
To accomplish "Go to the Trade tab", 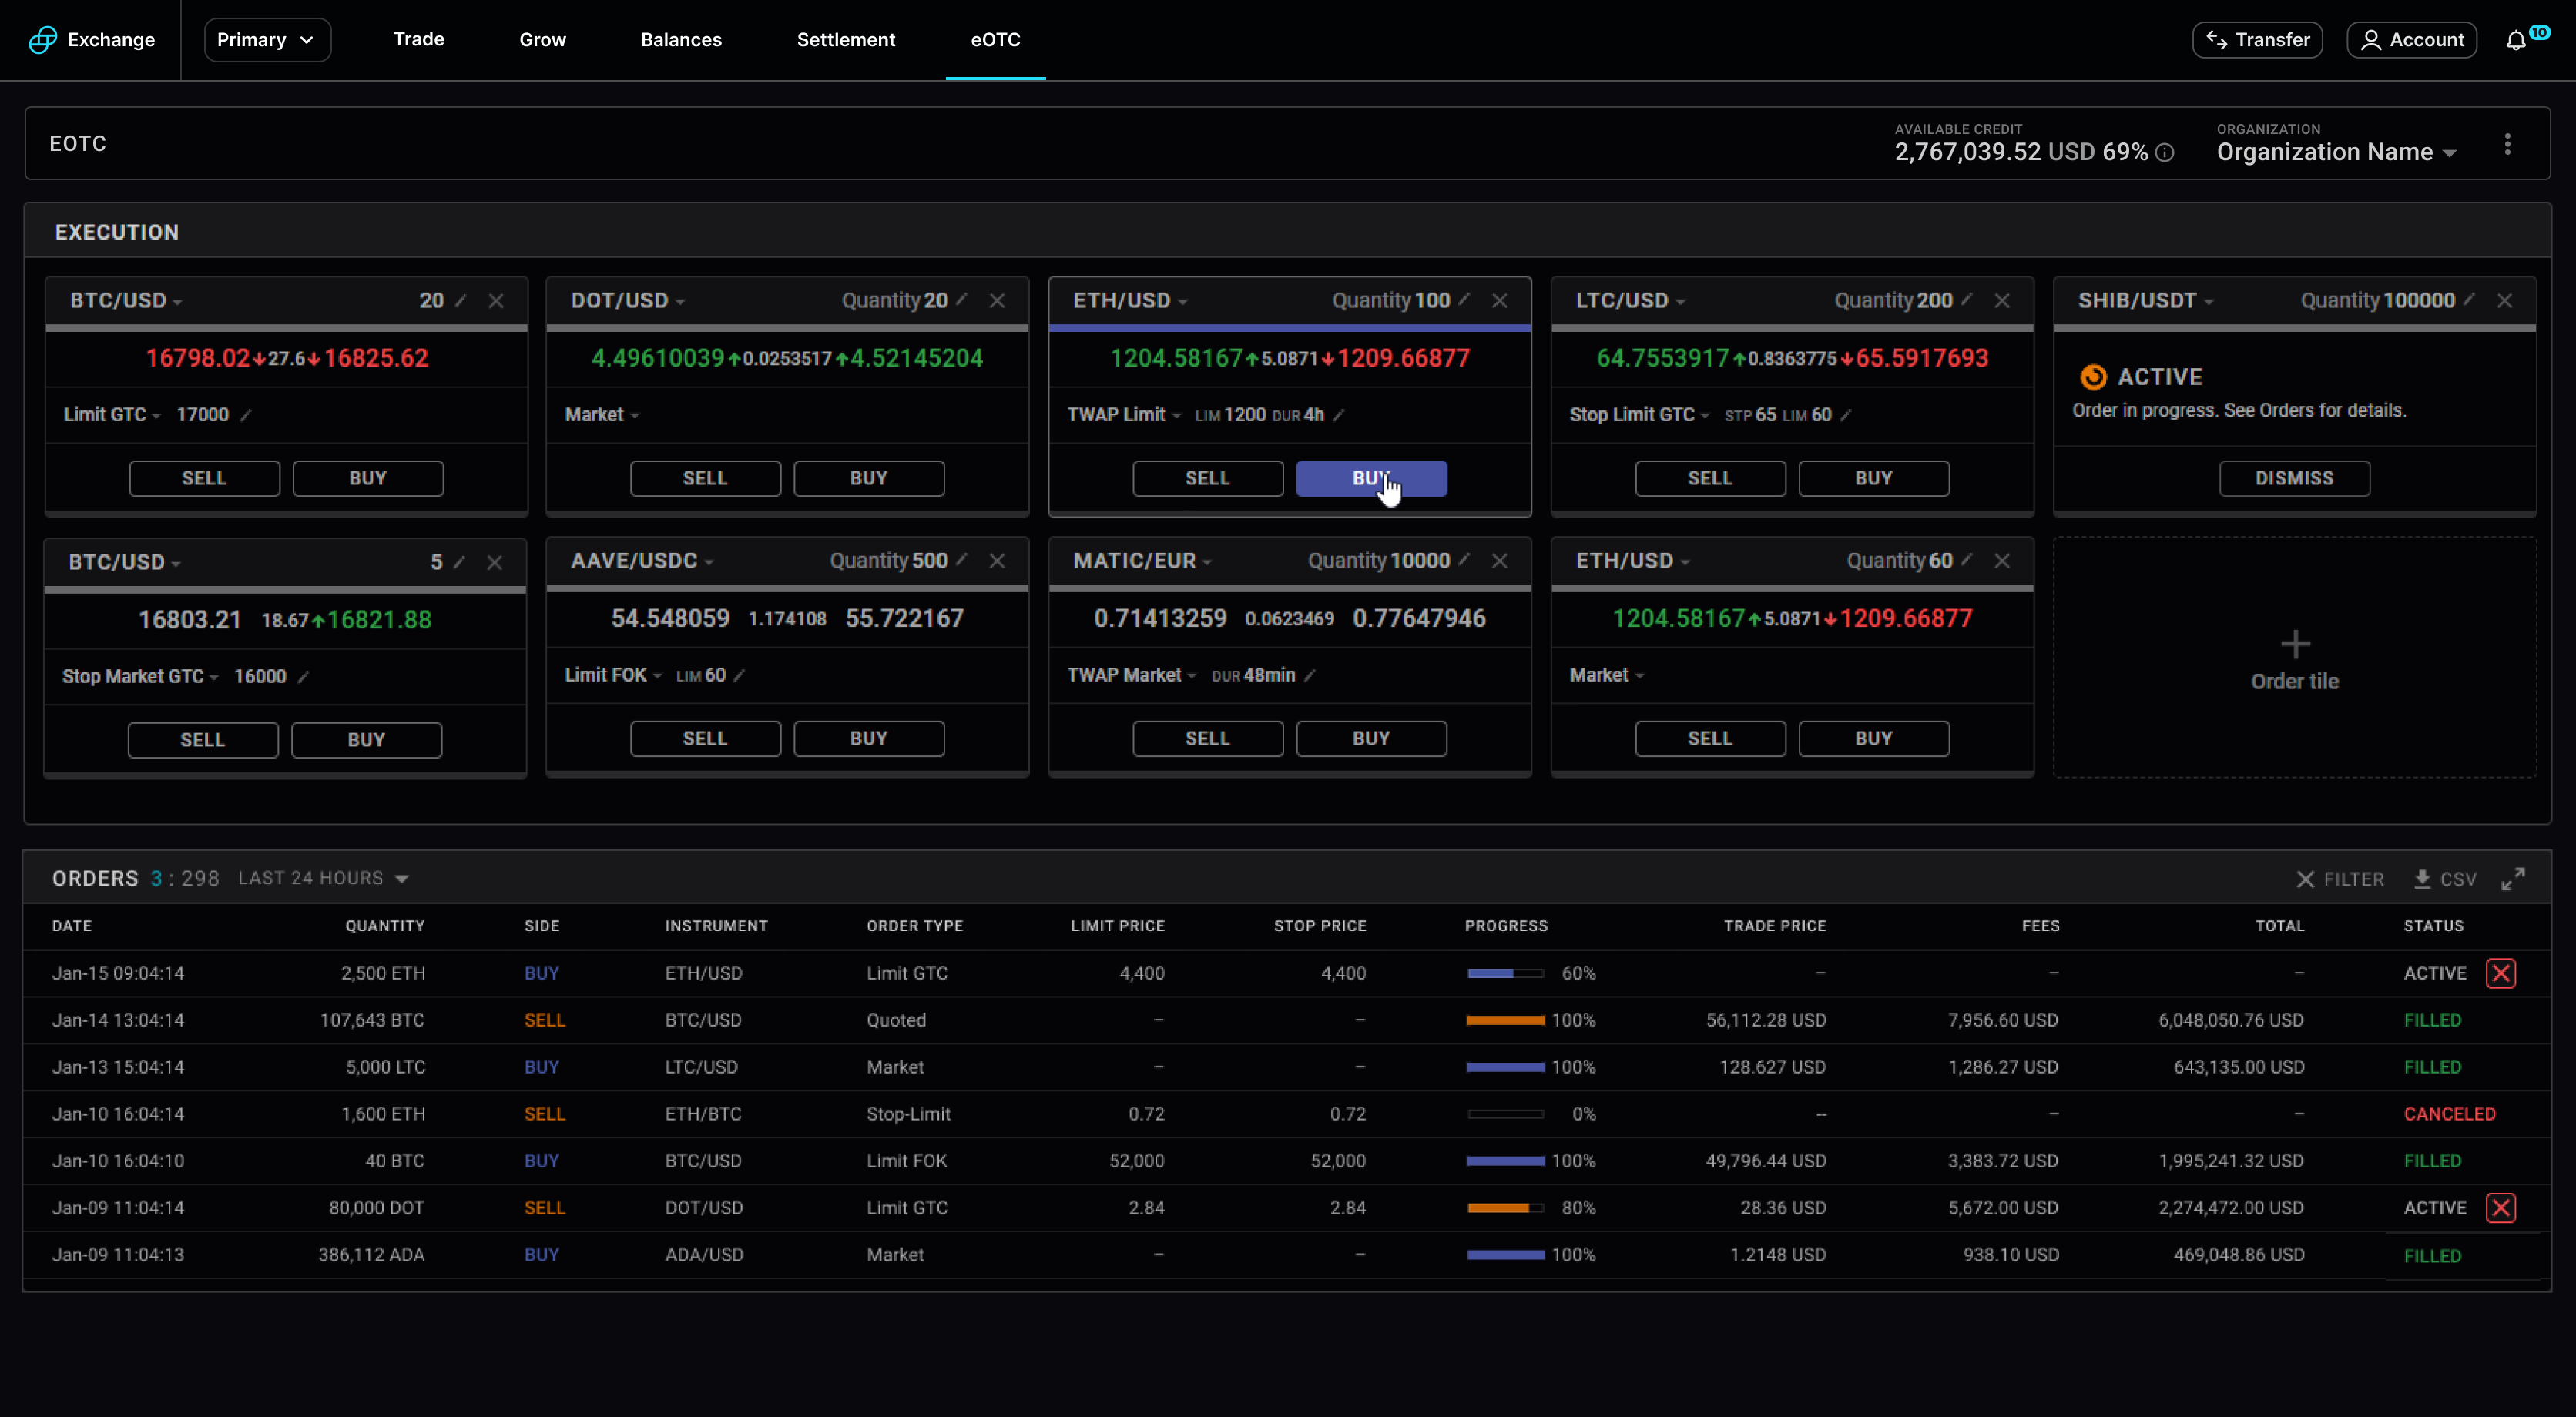I will click(x=418, y=39).
